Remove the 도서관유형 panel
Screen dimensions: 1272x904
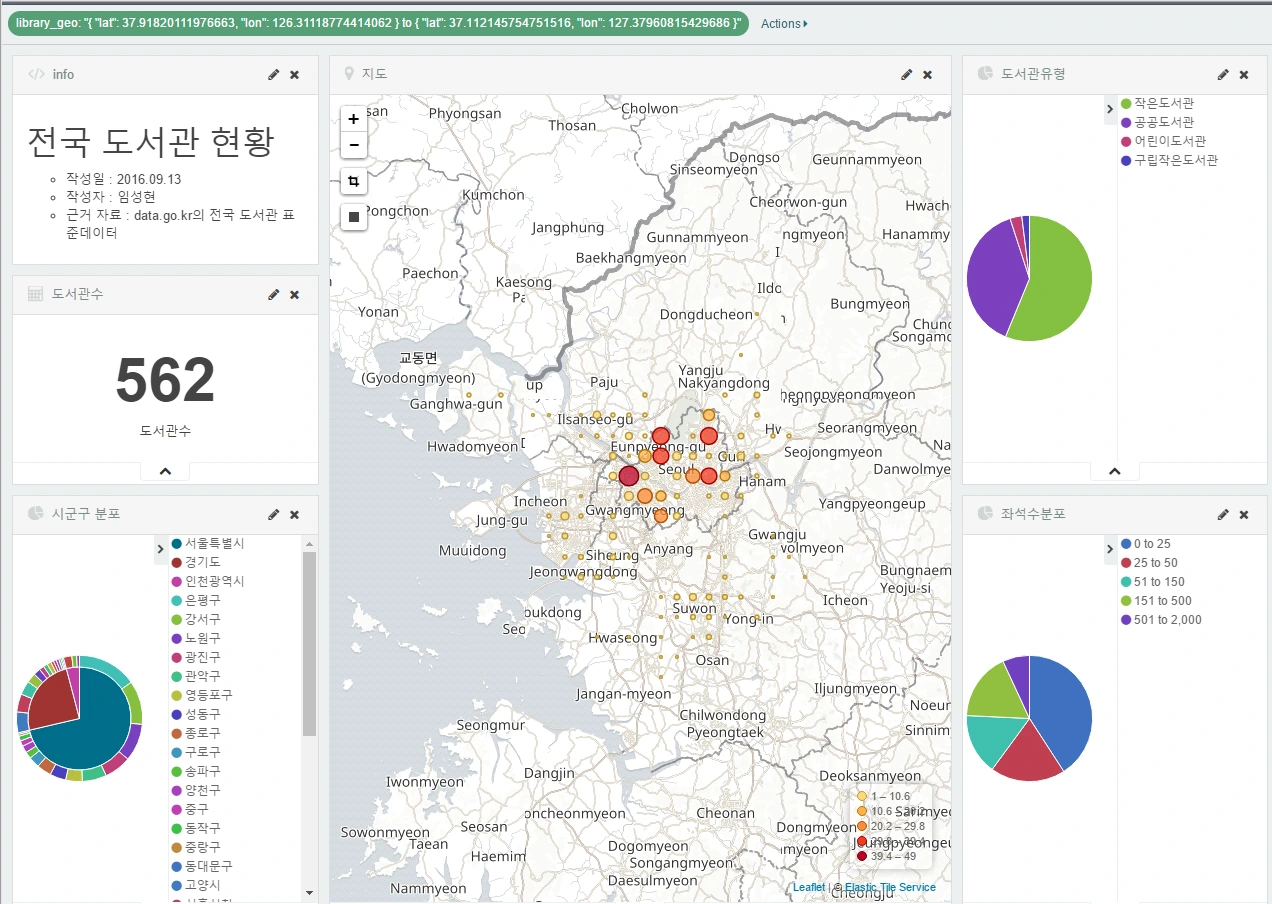pyautogui.click(x=1244, y=75)
